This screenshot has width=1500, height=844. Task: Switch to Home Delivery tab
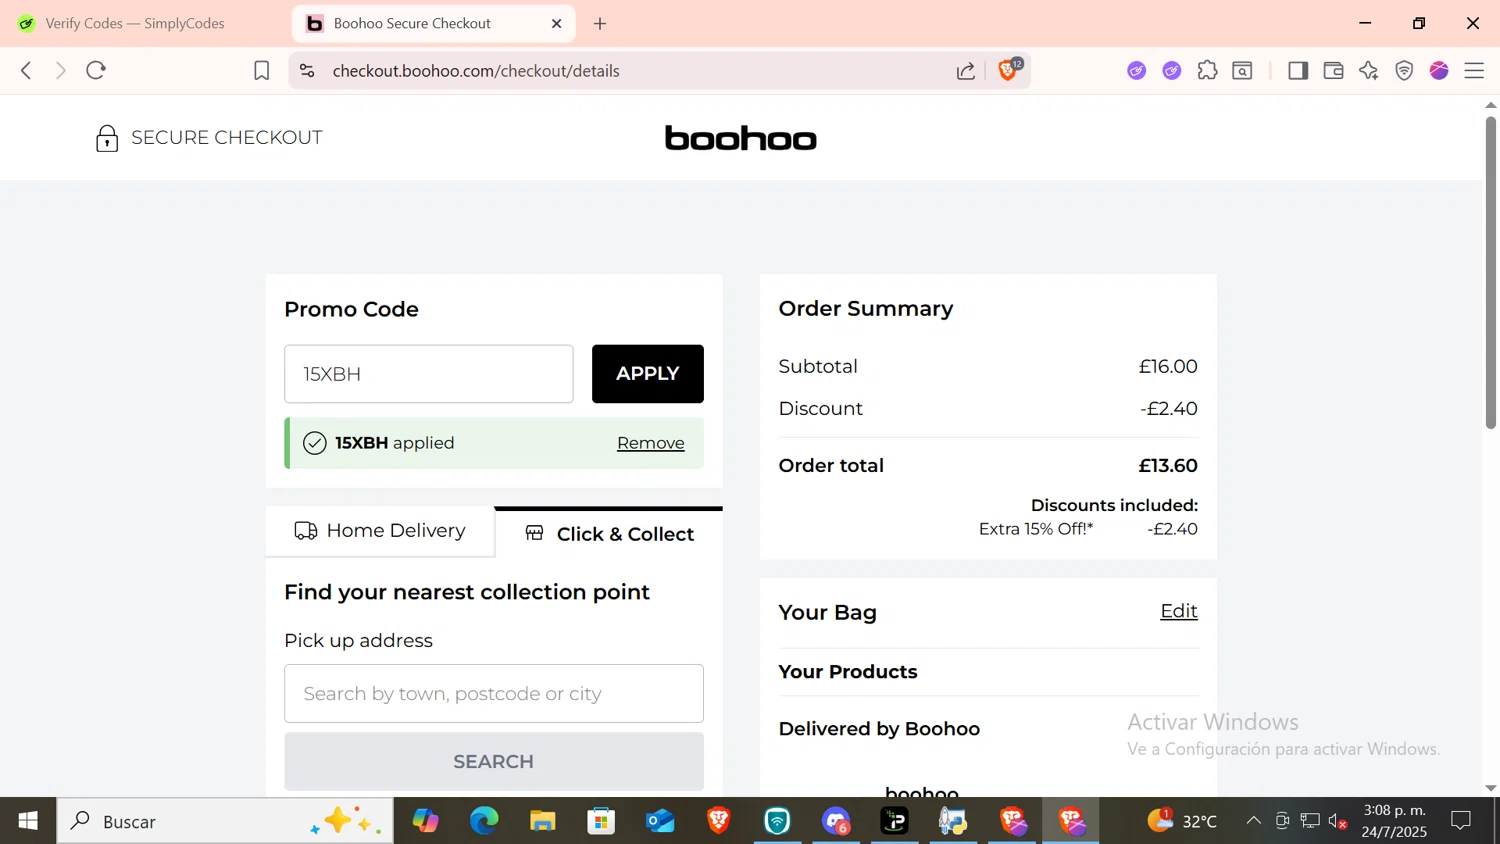point(380,531)
